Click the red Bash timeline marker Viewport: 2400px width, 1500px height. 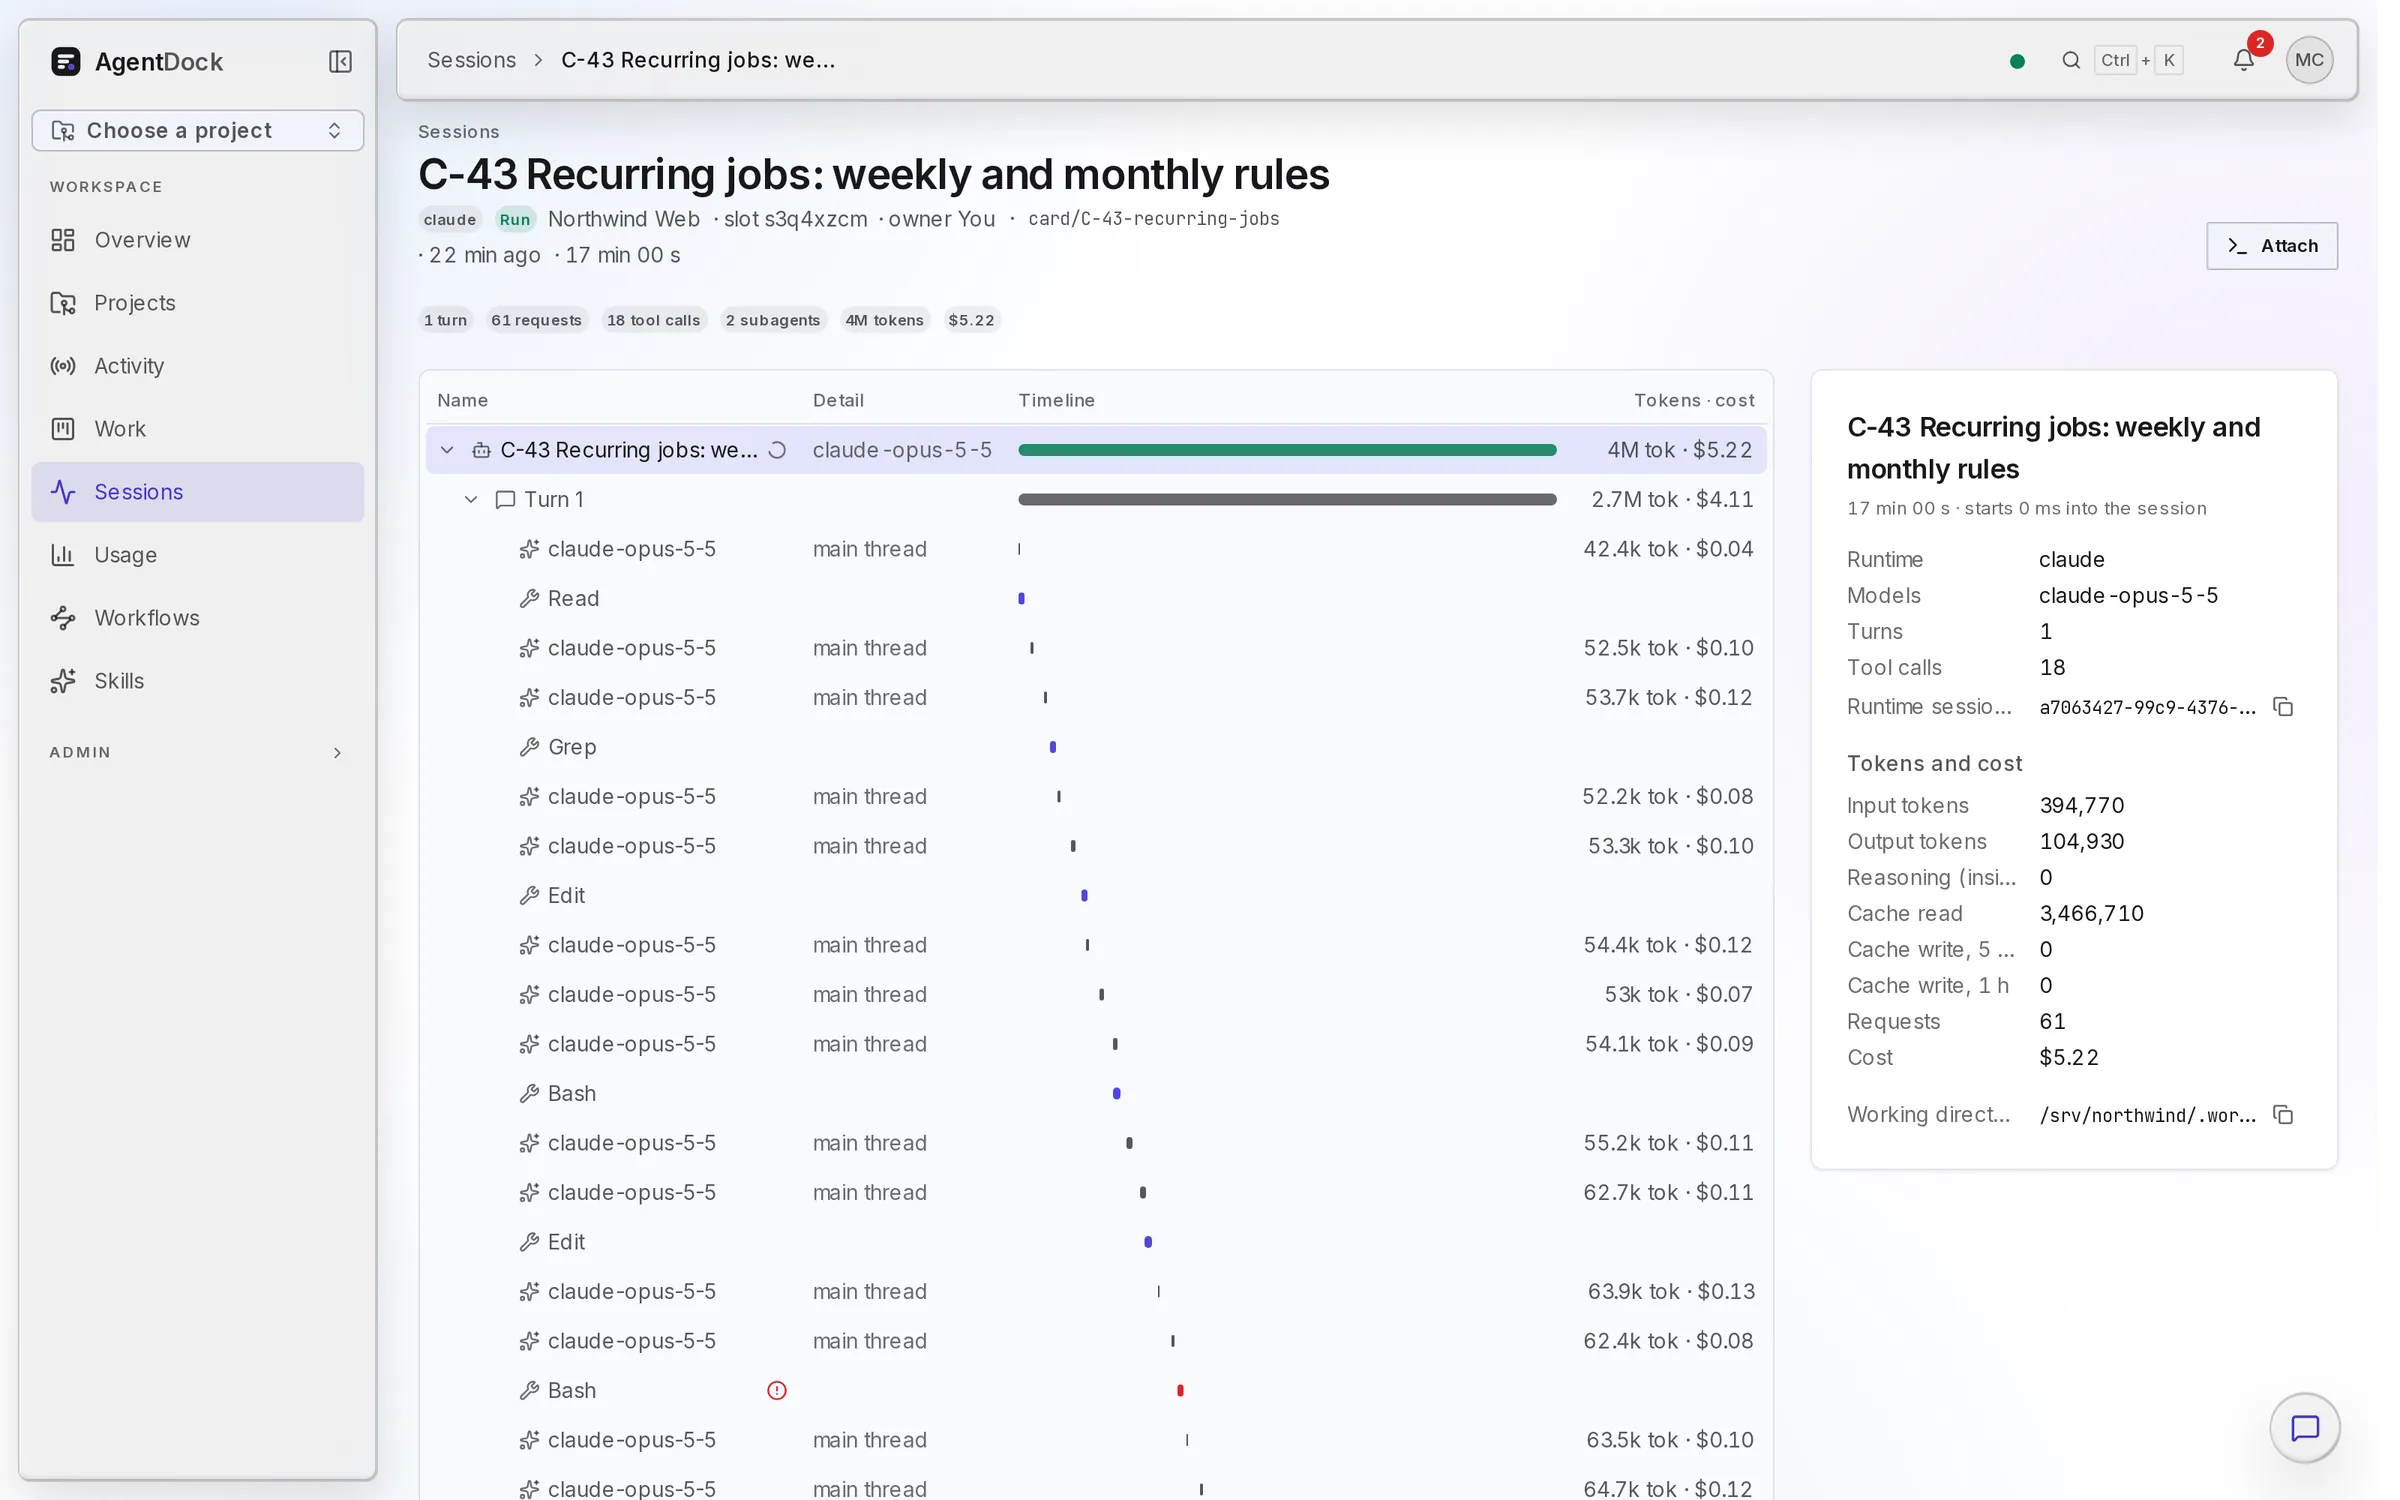[1180, 1390]
